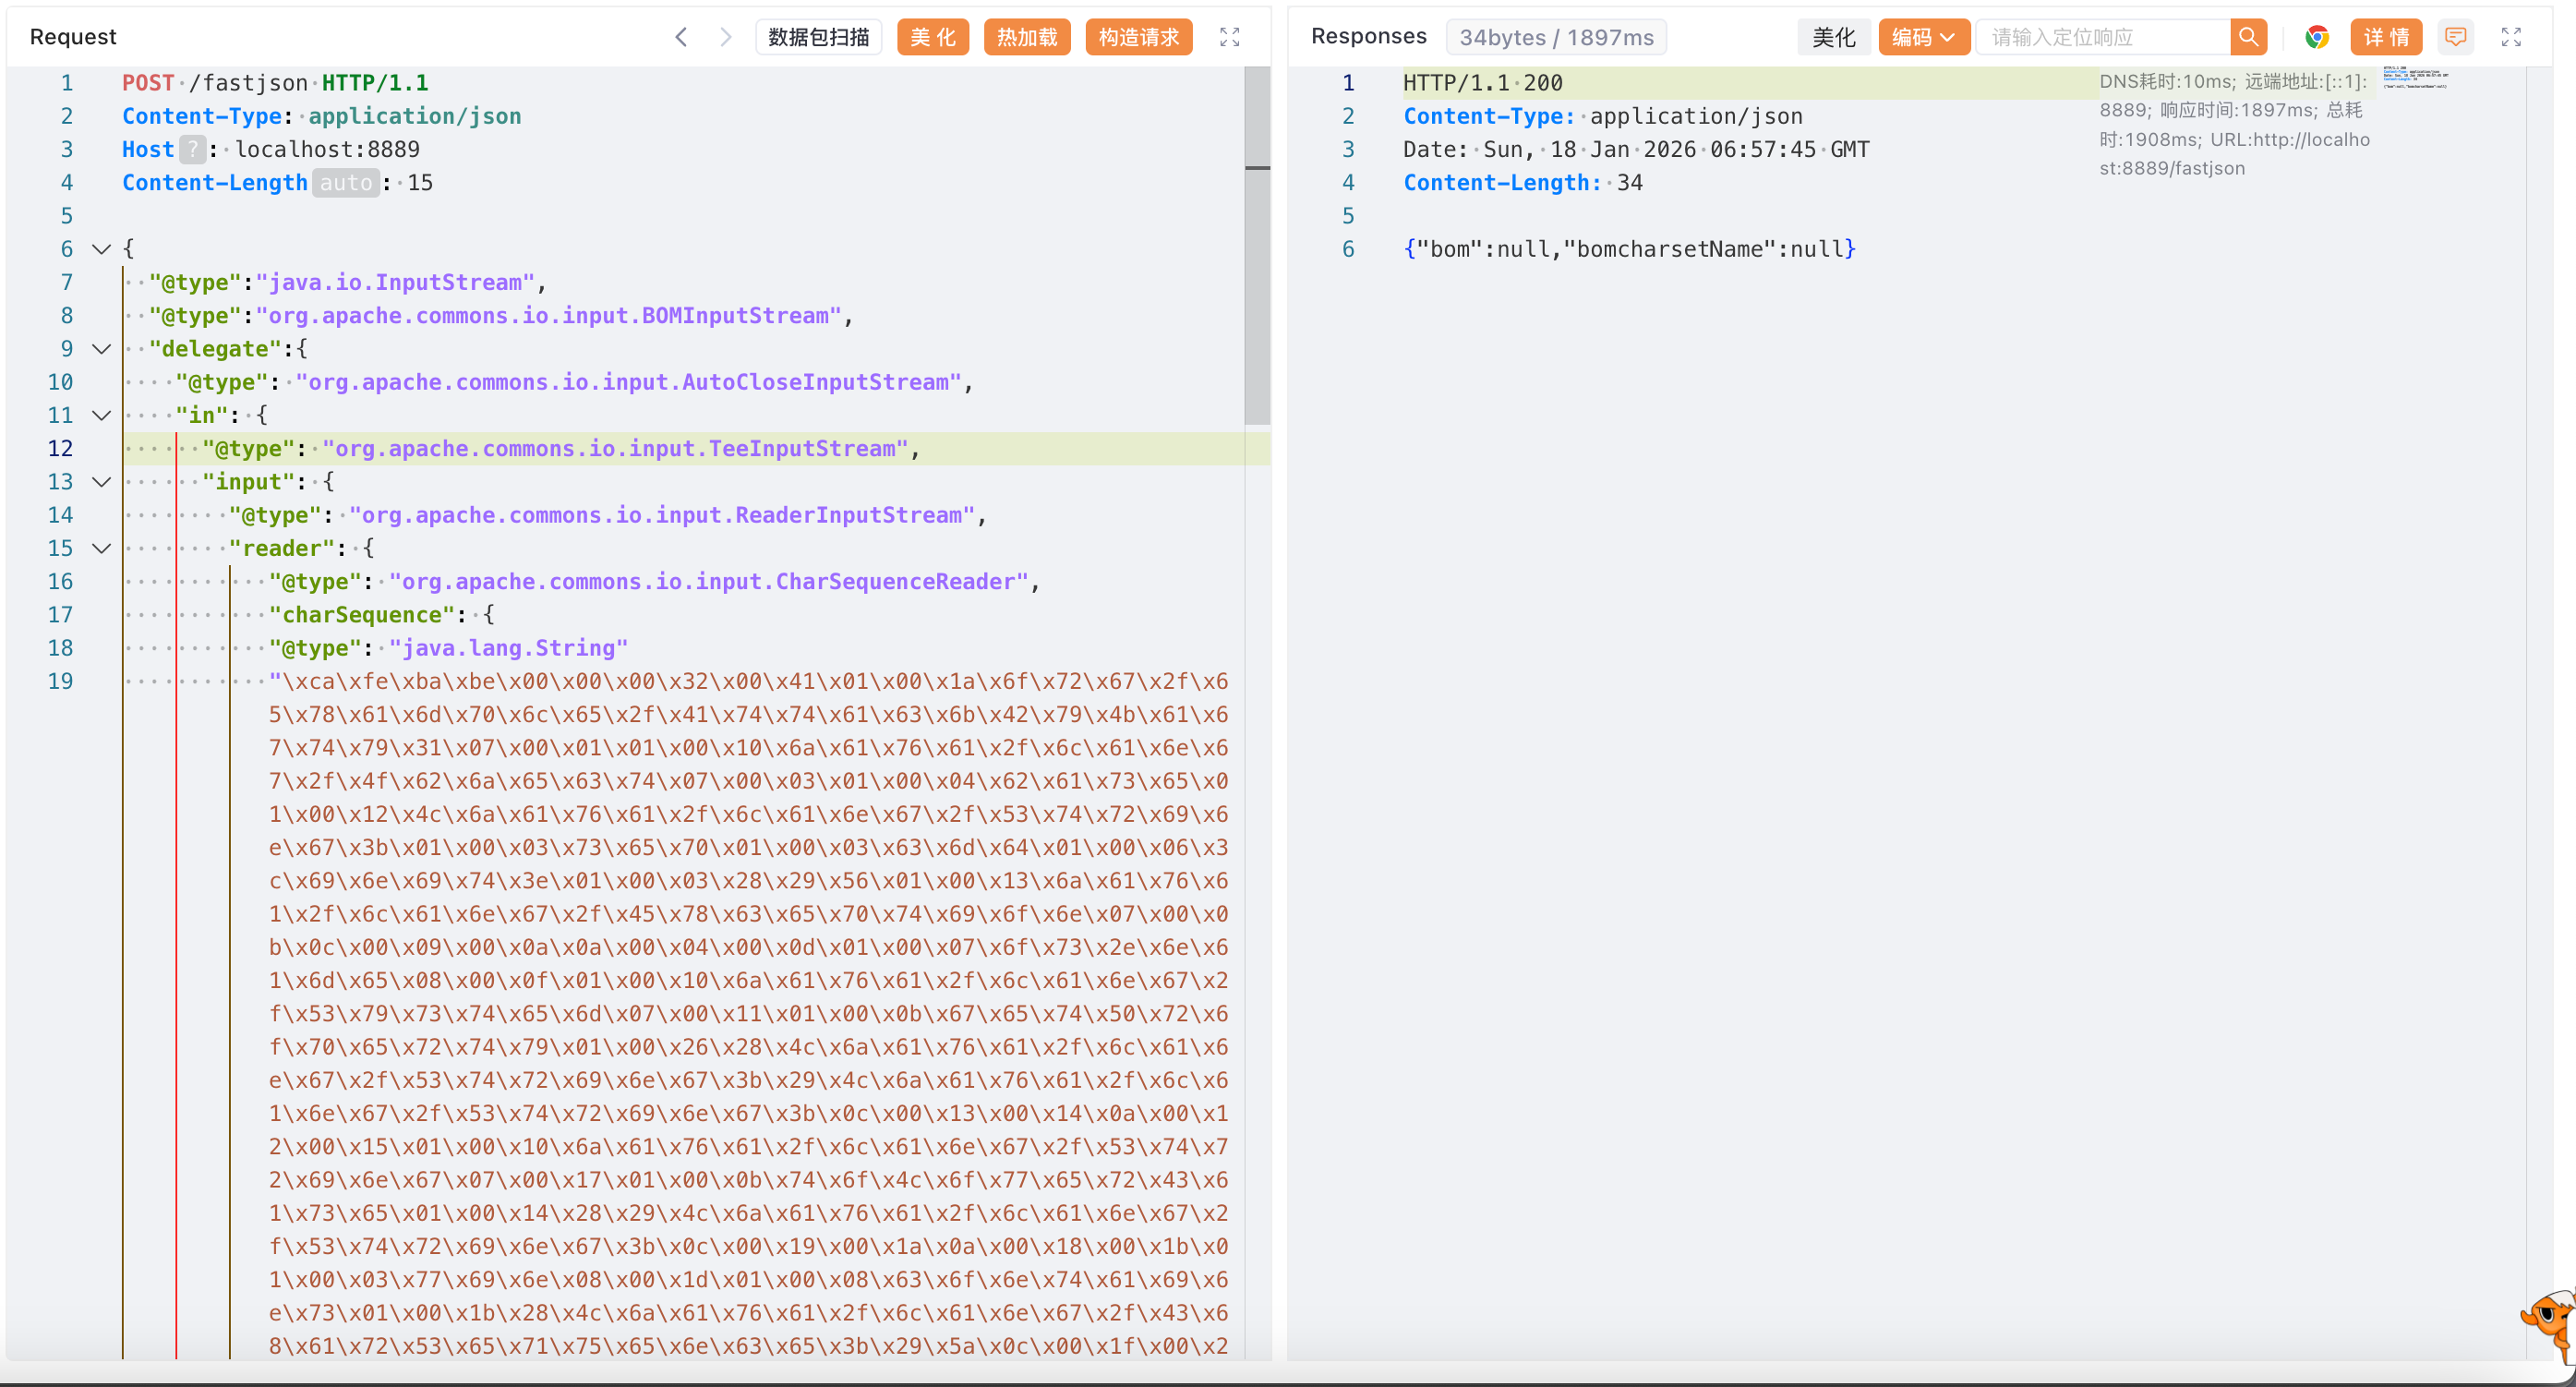Open response in Chrome browser icon
The height and width of the screenshot is (1387, 2576).
(x=2317, y=37)
